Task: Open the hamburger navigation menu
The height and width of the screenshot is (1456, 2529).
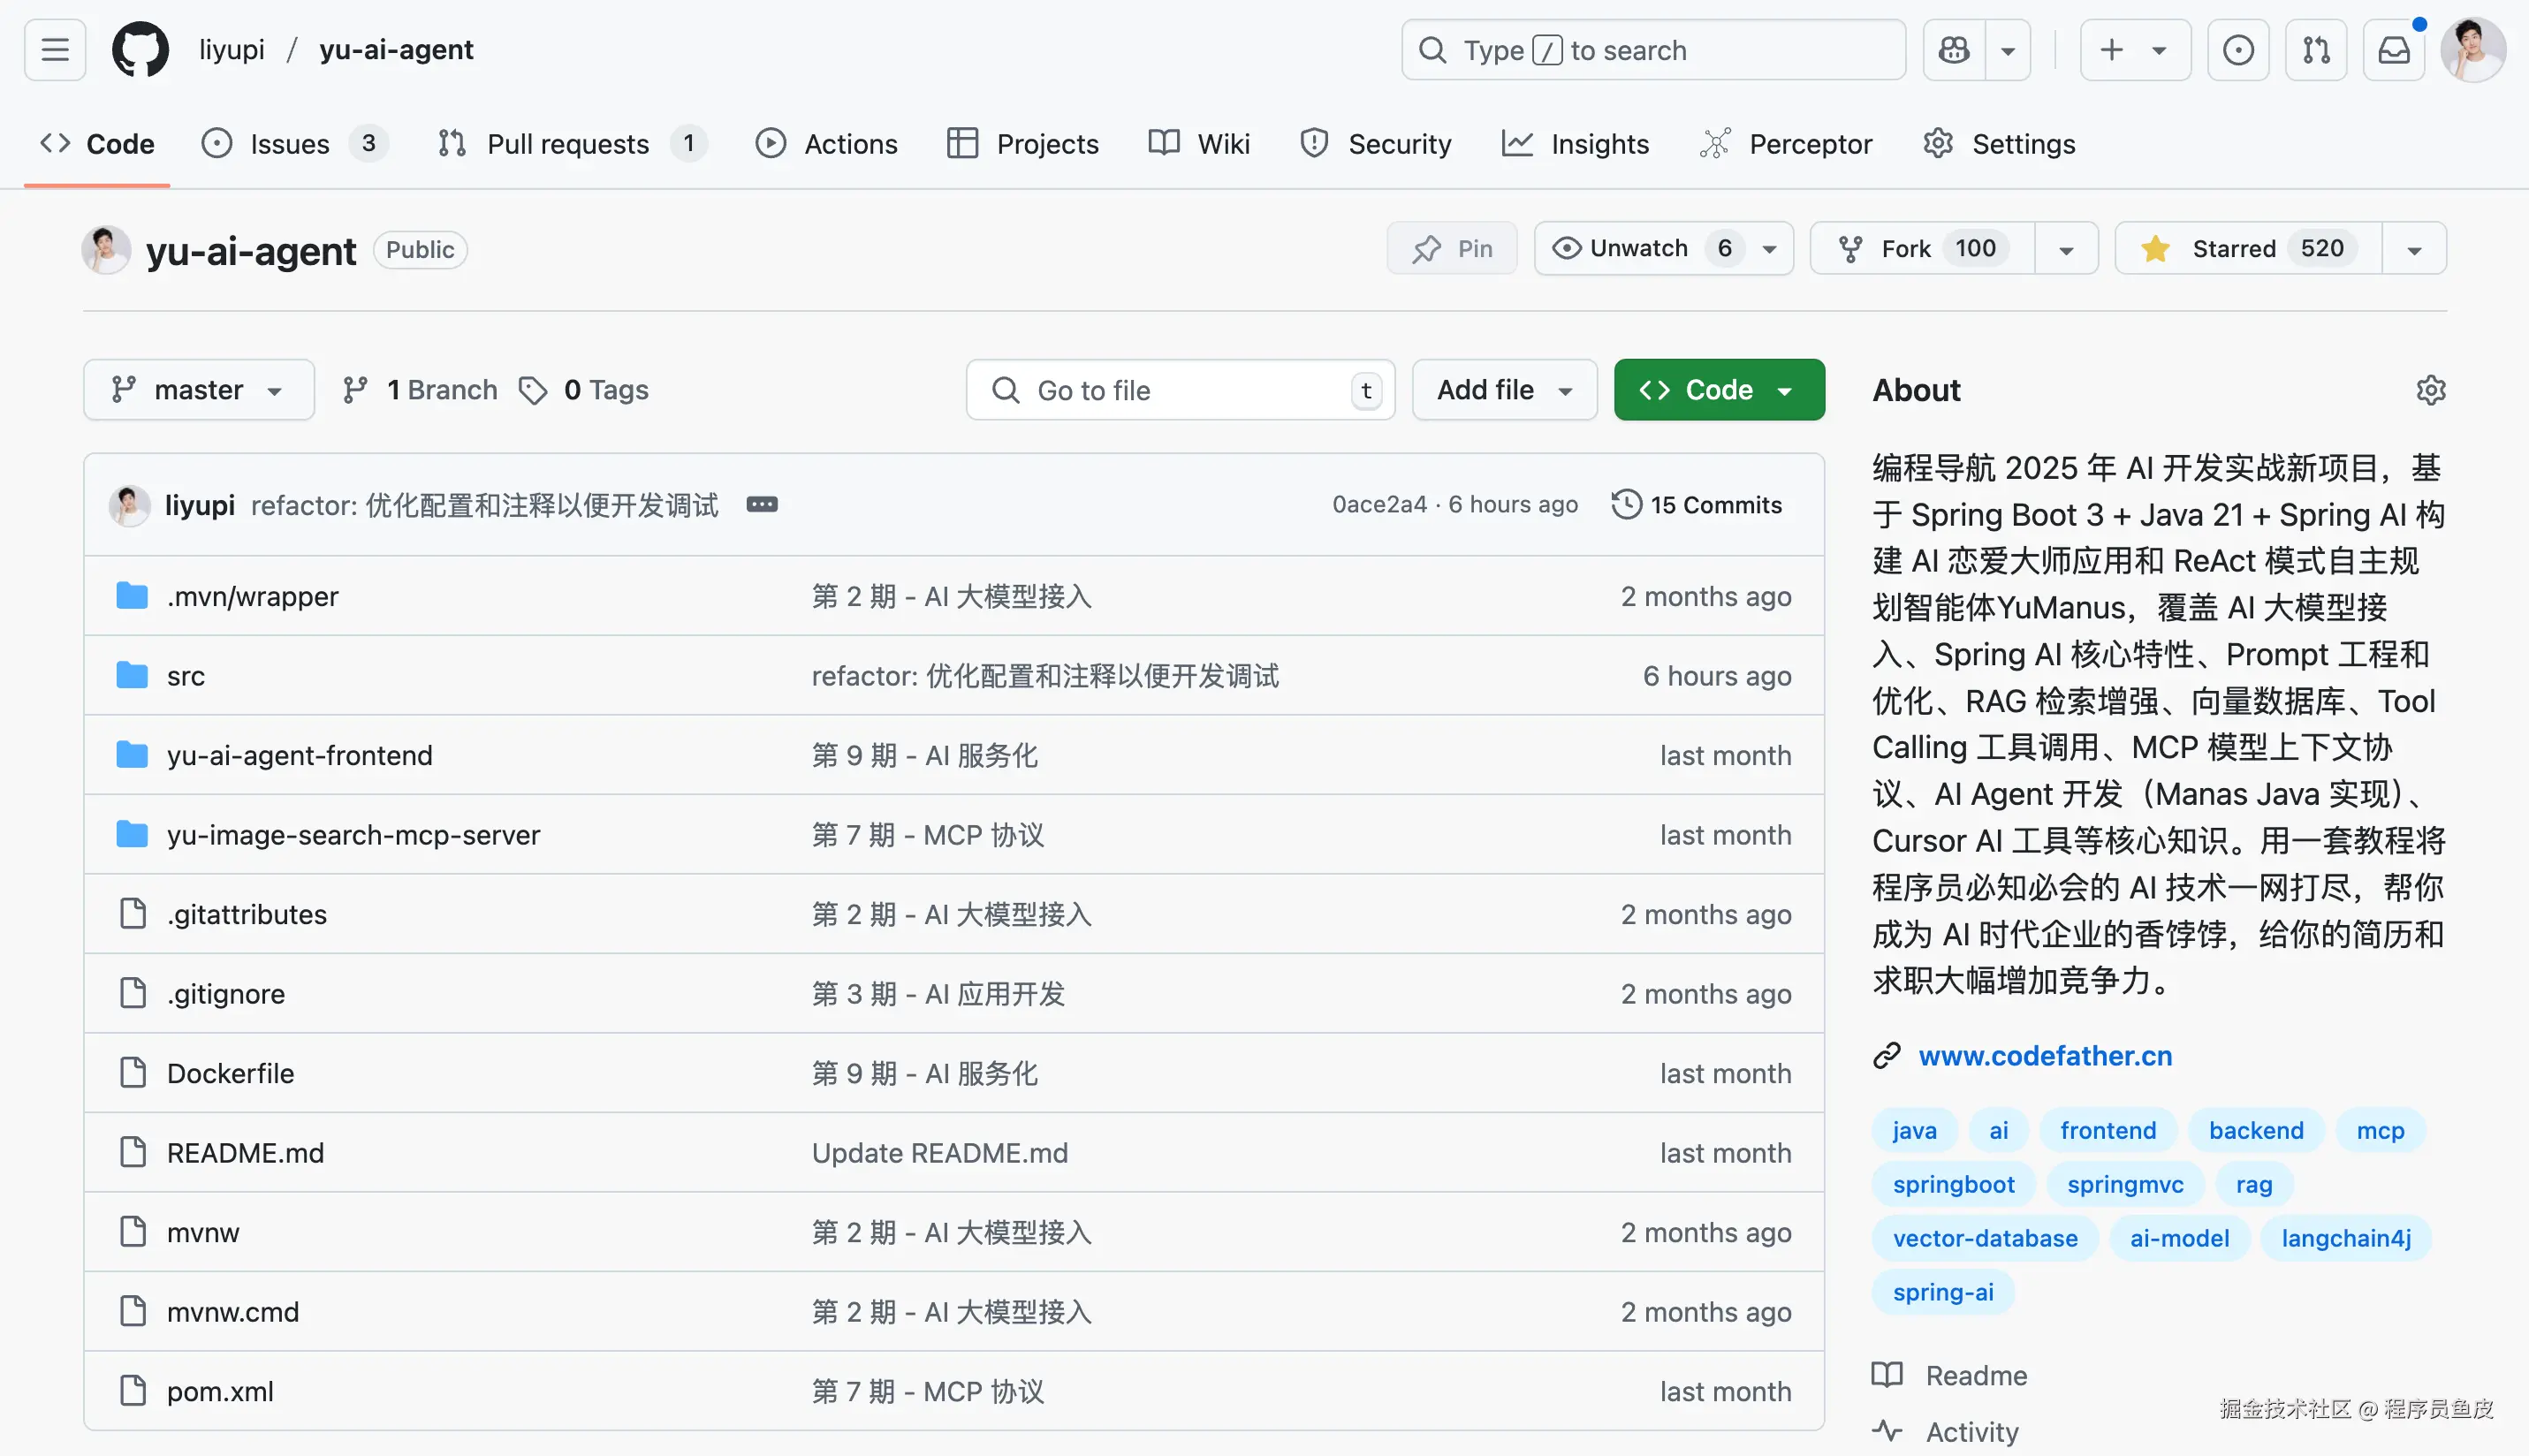Action: [55, 50]
